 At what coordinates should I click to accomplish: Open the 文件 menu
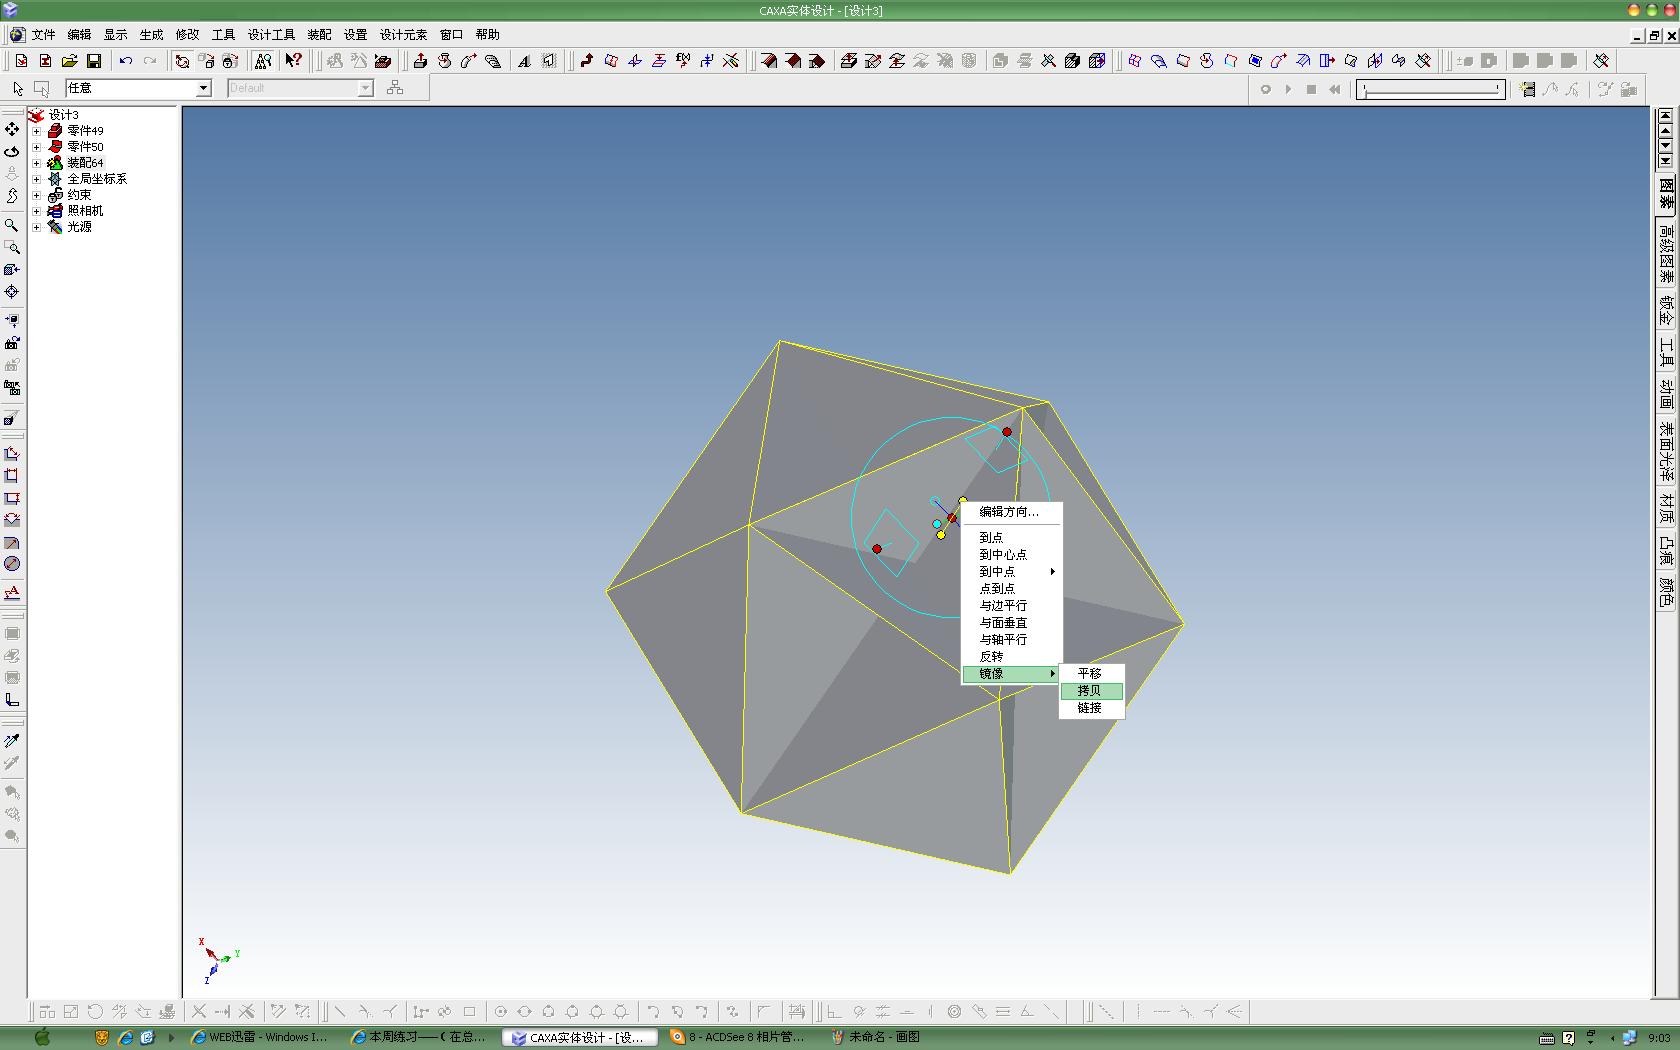(43, 35)
